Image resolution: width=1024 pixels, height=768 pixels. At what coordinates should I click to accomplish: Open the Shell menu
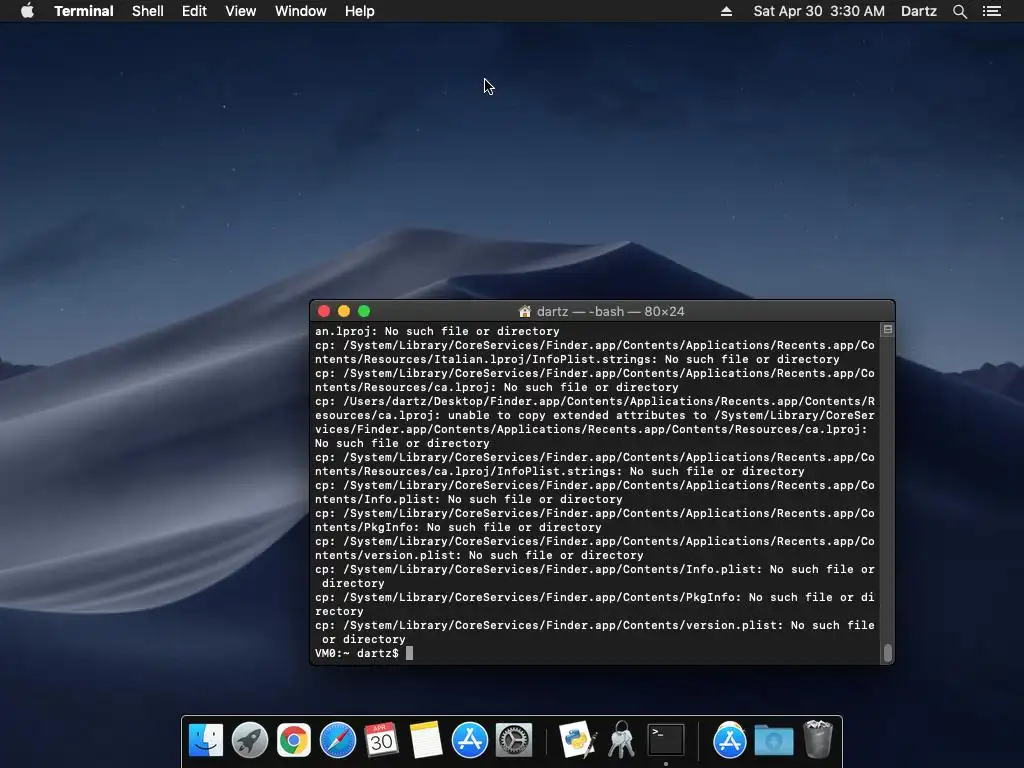(148, 11)
